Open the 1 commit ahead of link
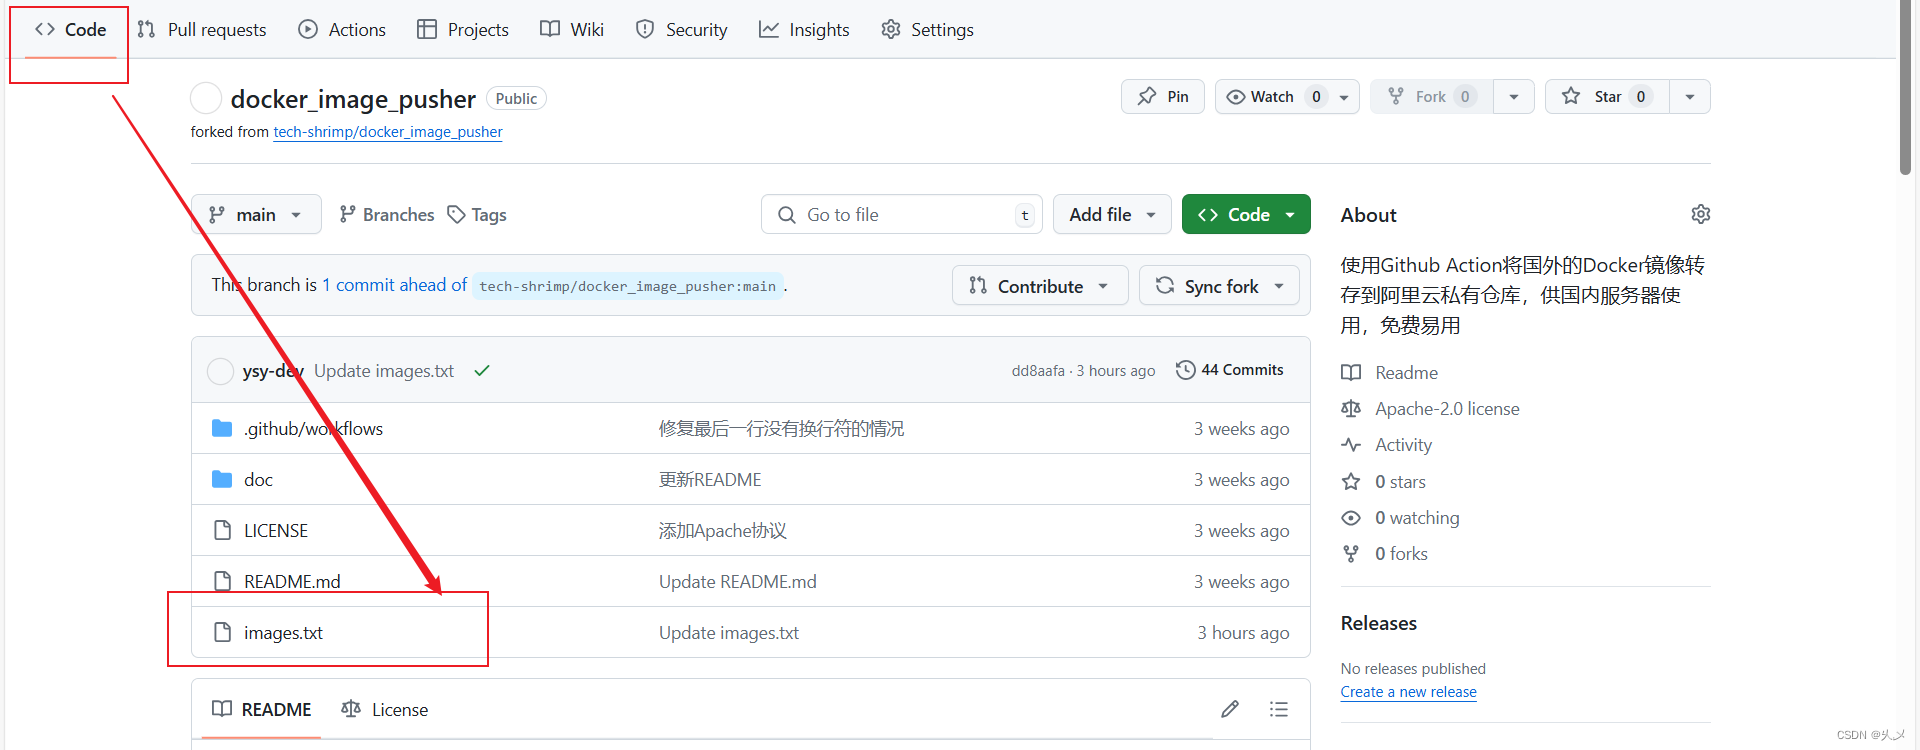The height and width of the screenshot is (750, 1920). tap(394, 286)
